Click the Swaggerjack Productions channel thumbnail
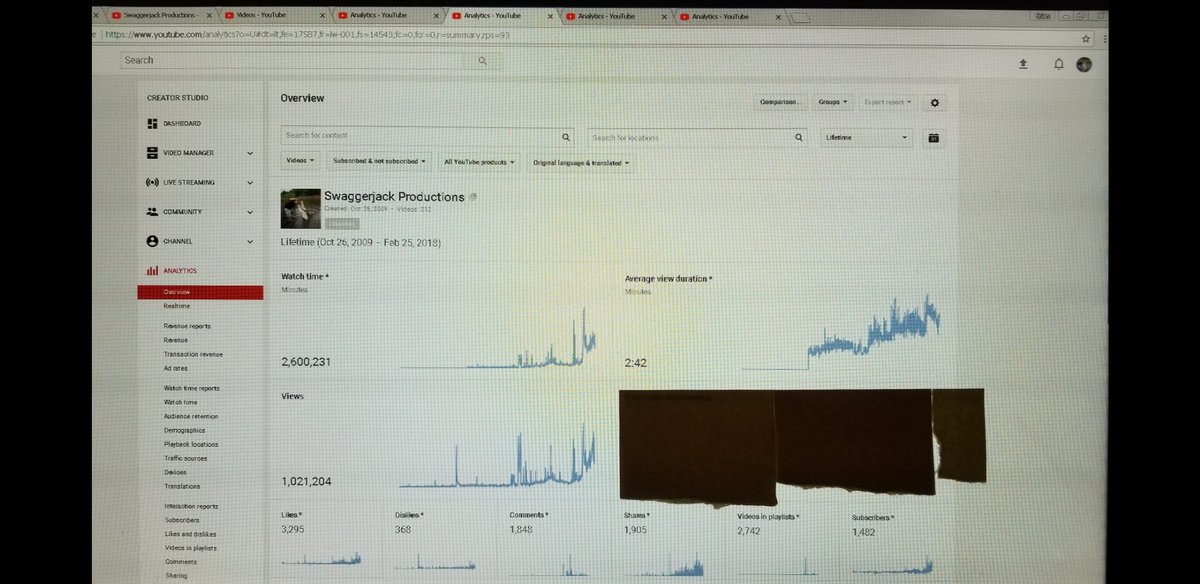 click(301, 209)
